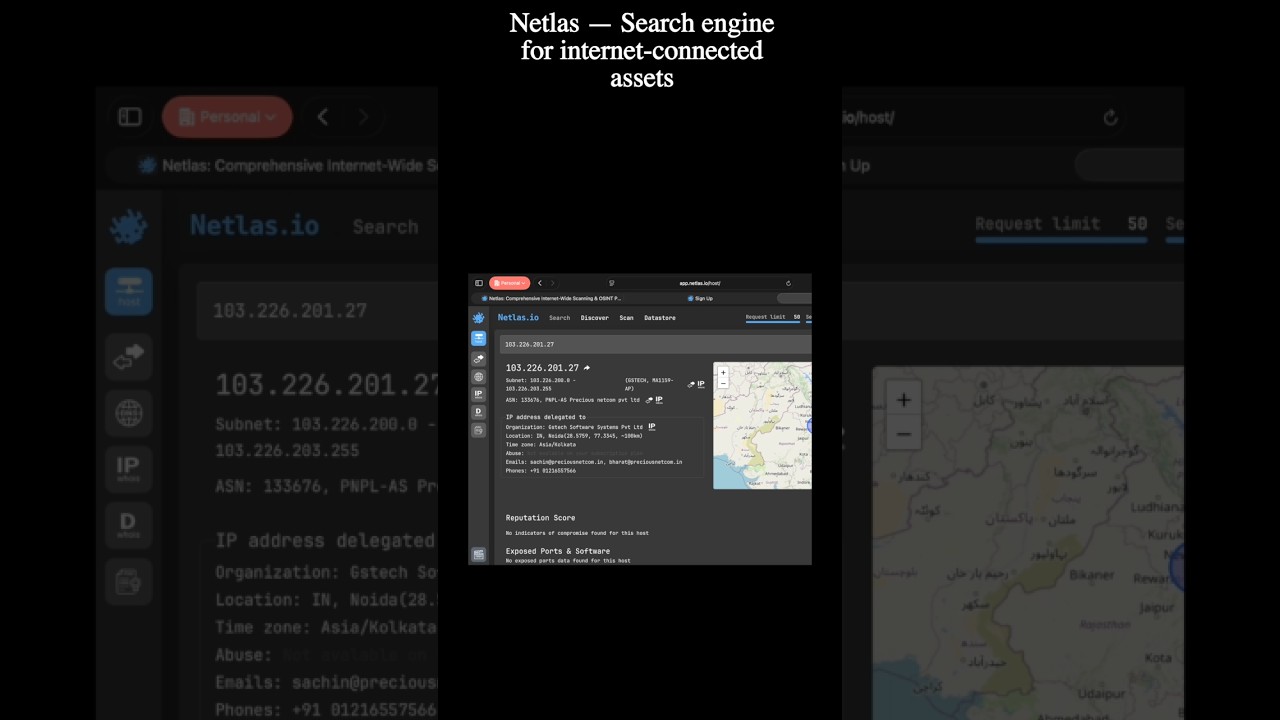Click the Reputation Score heading
This screenshot has height=720, width=1280.
[x=540, y=518]
